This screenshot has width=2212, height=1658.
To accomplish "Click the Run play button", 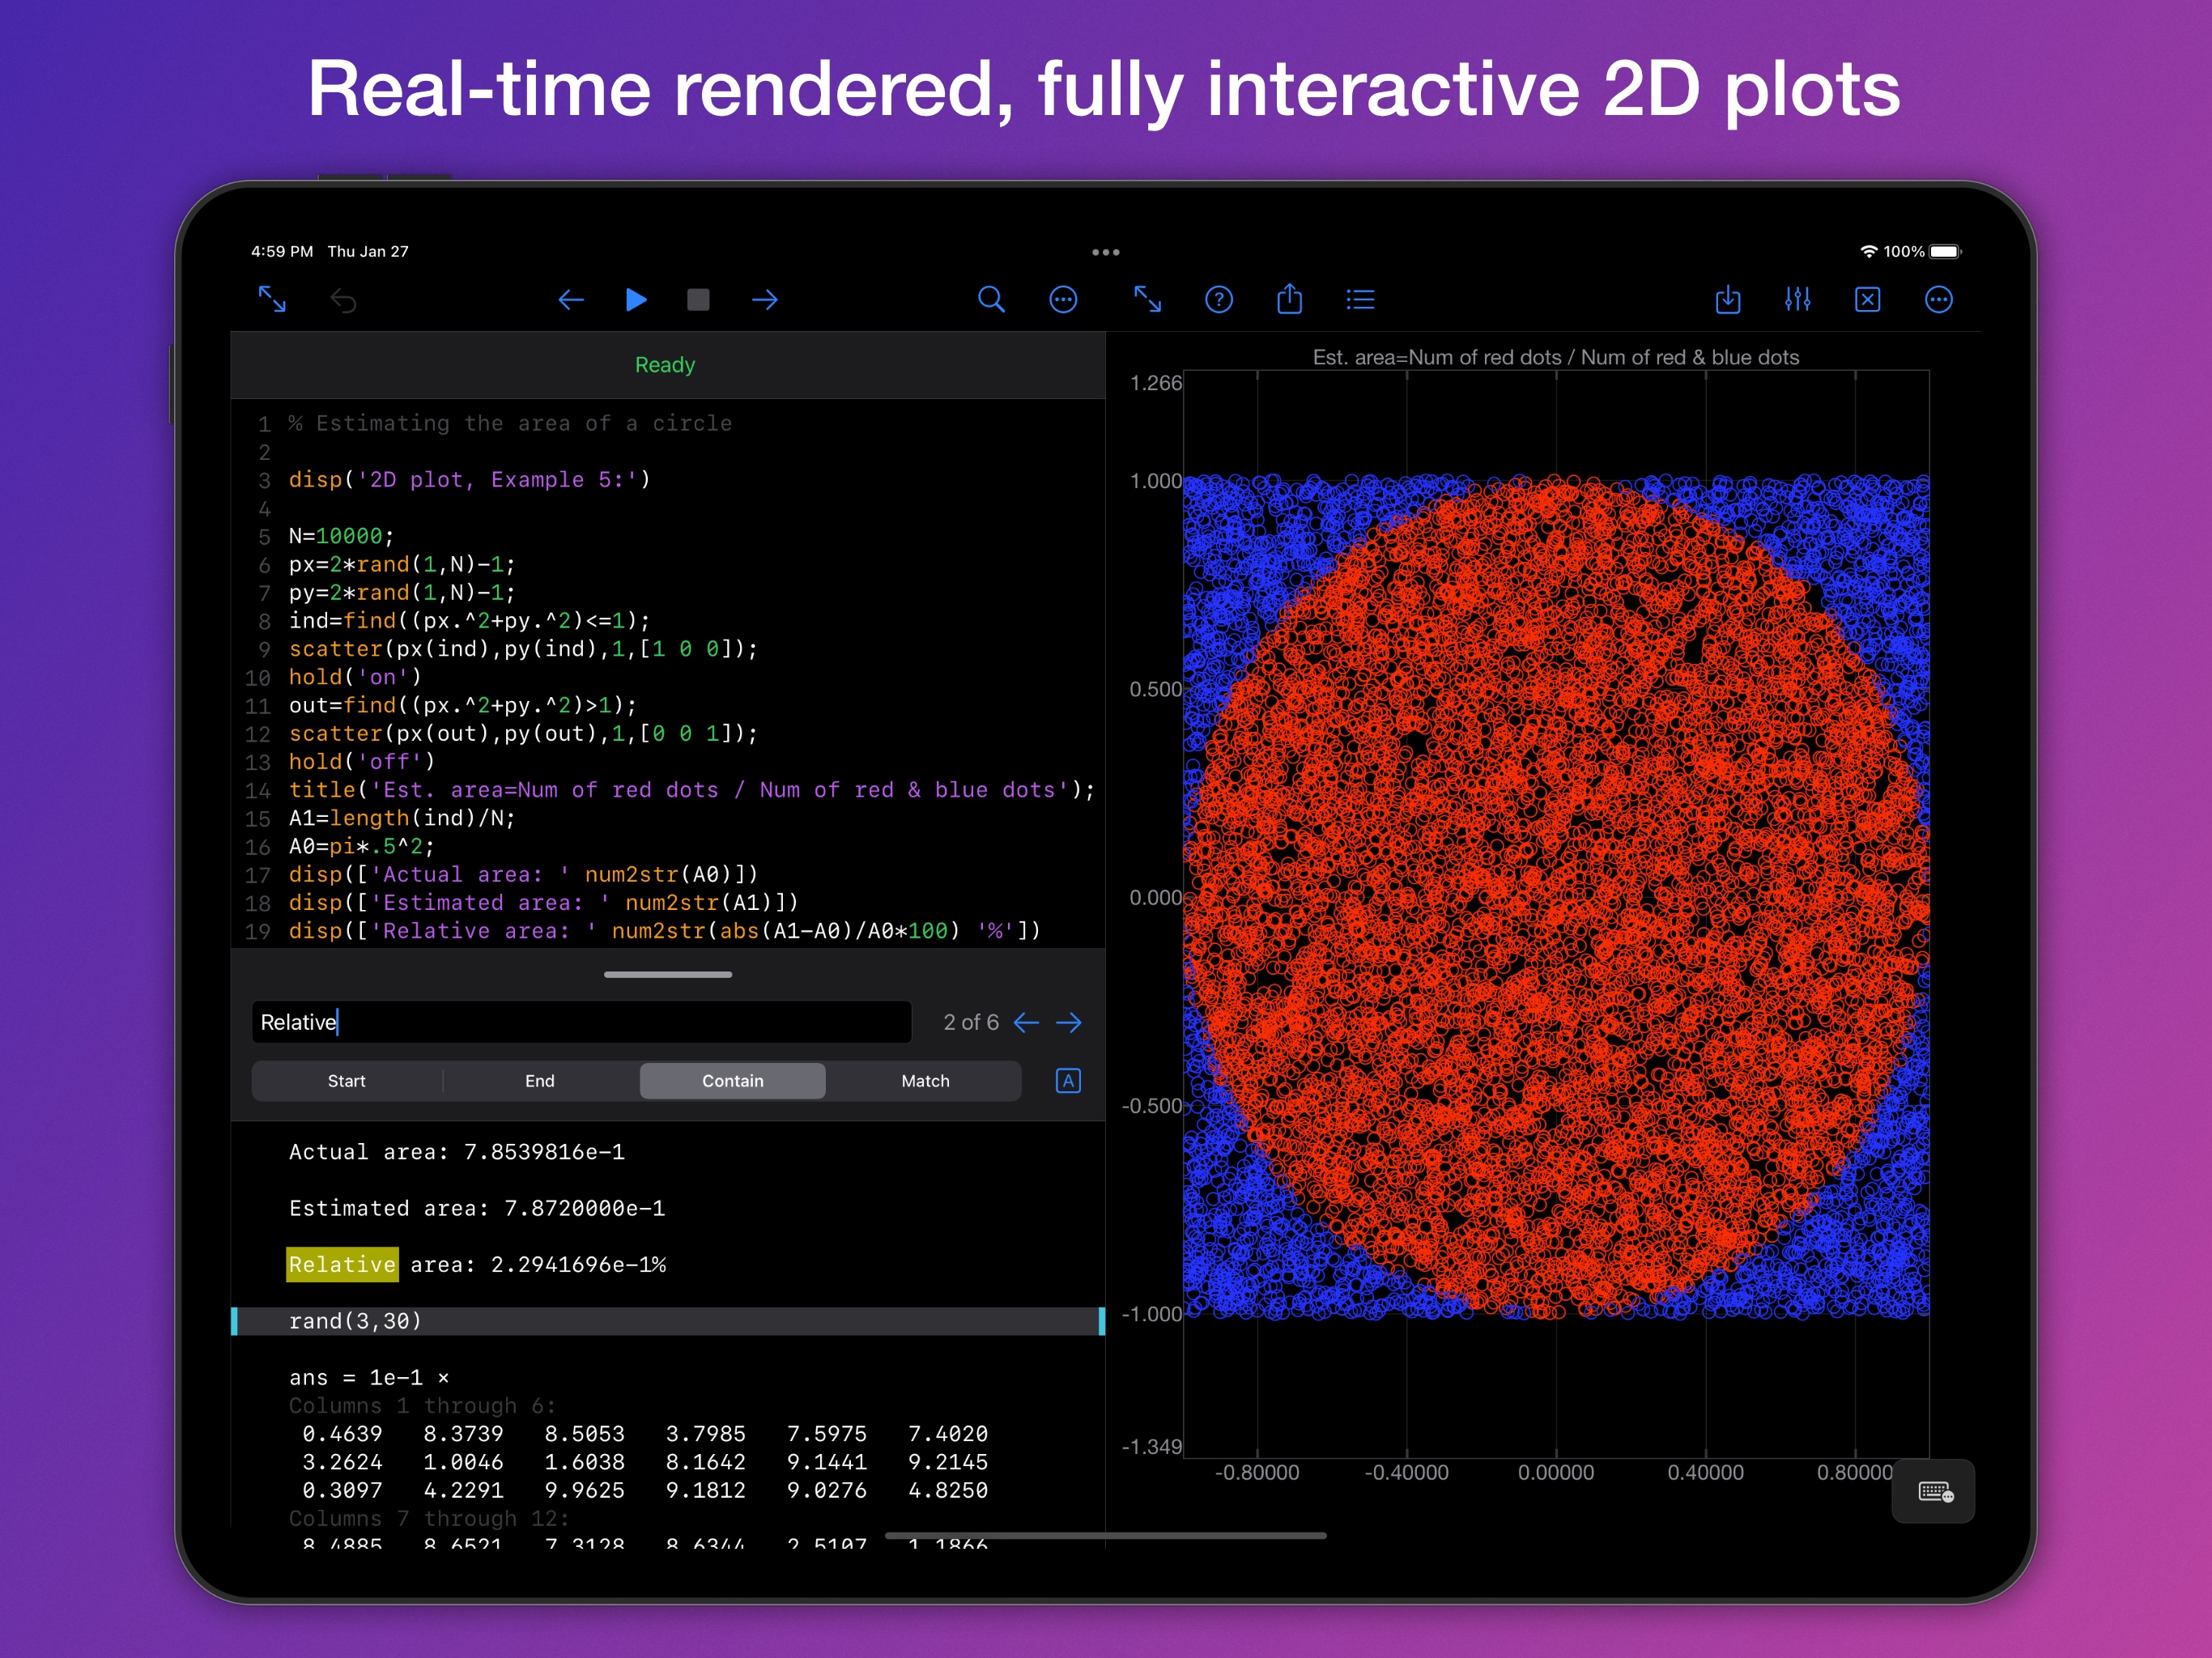I will (636, 300).
